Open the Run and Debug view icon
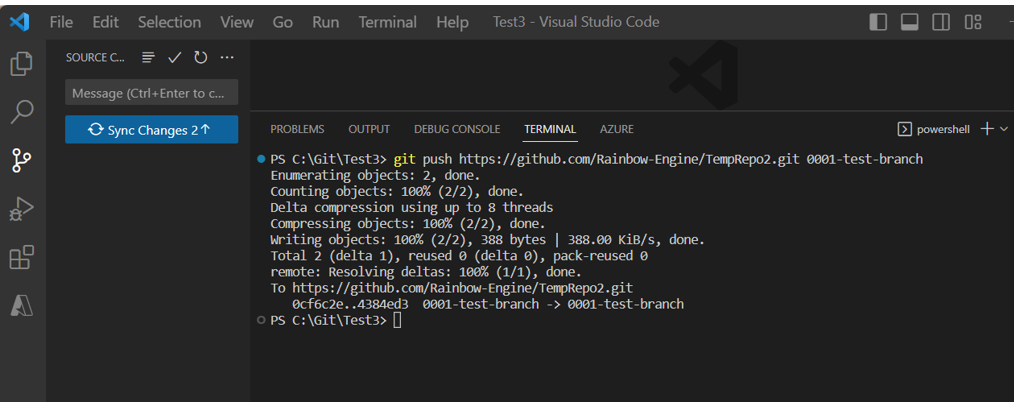This screenshot has width=1014, height=402. (x=21, y=209)
